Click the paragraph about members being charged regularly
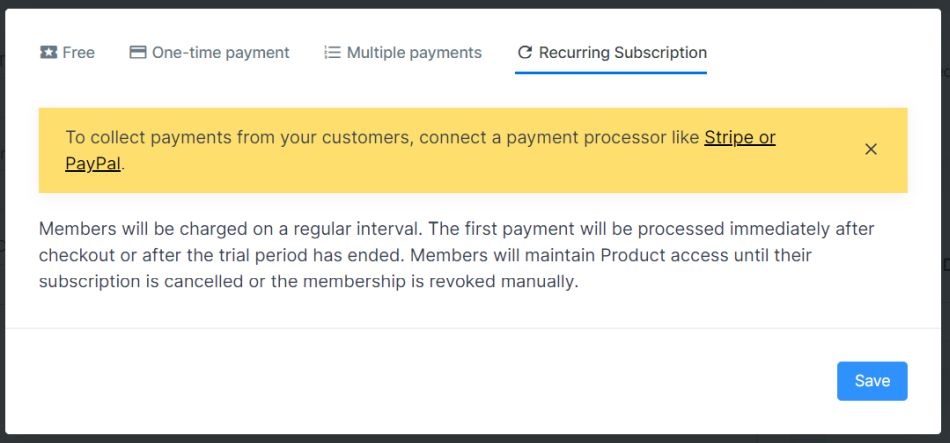This screenshot has height=443, width=950. (456, 255)
